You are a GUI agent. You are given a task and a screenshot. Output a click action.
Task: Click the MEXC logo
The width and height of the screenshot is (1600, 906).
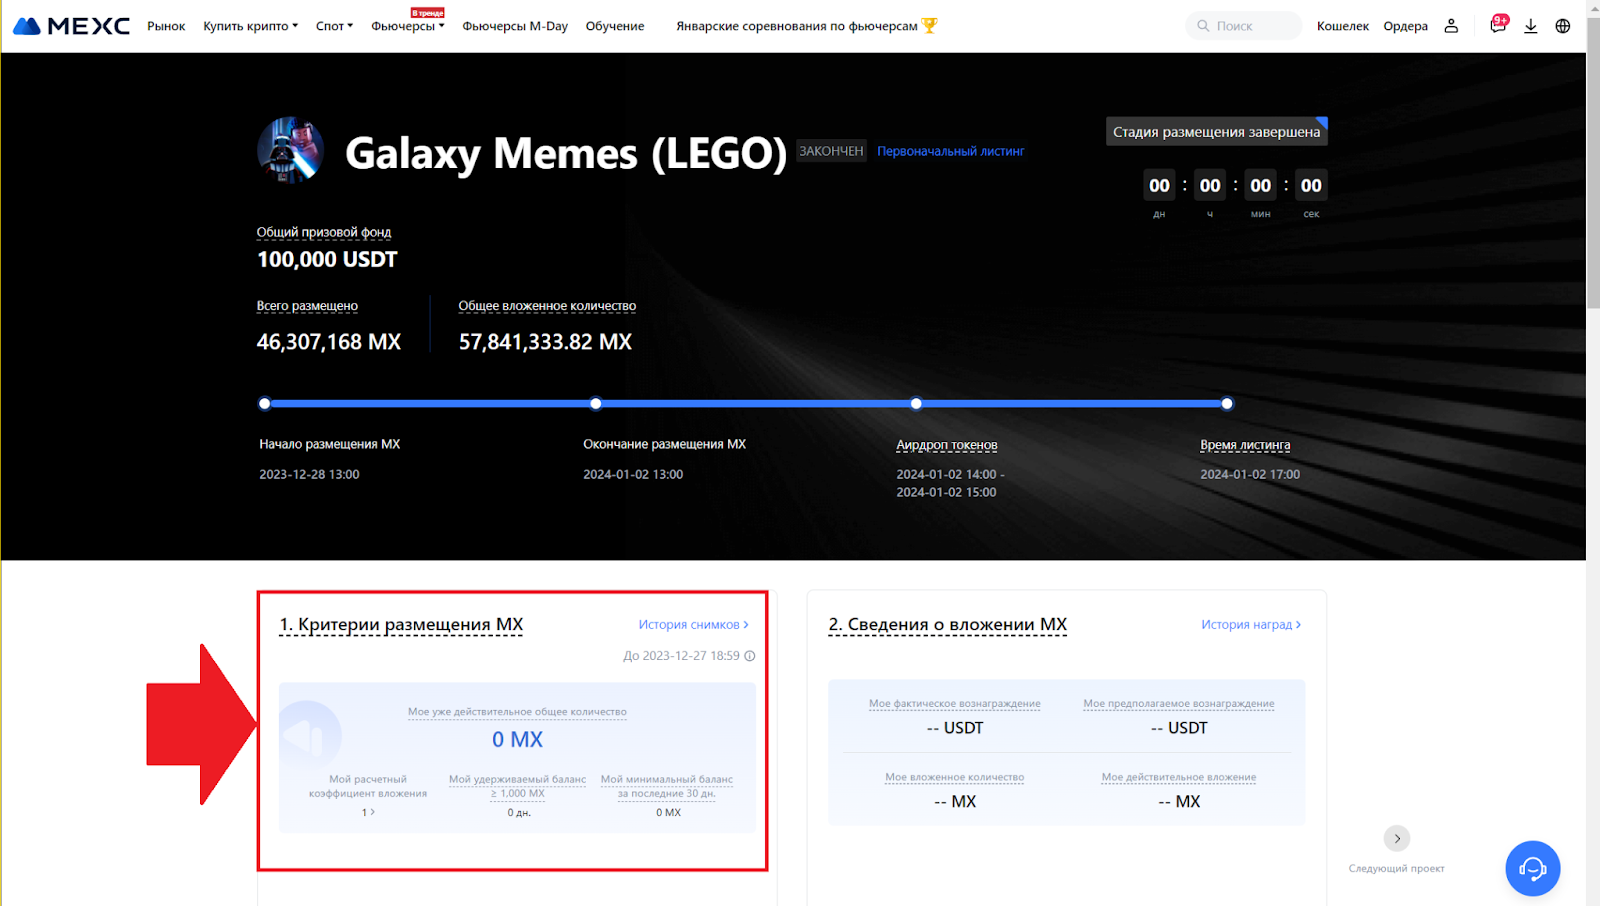click(x=71, y=26)
